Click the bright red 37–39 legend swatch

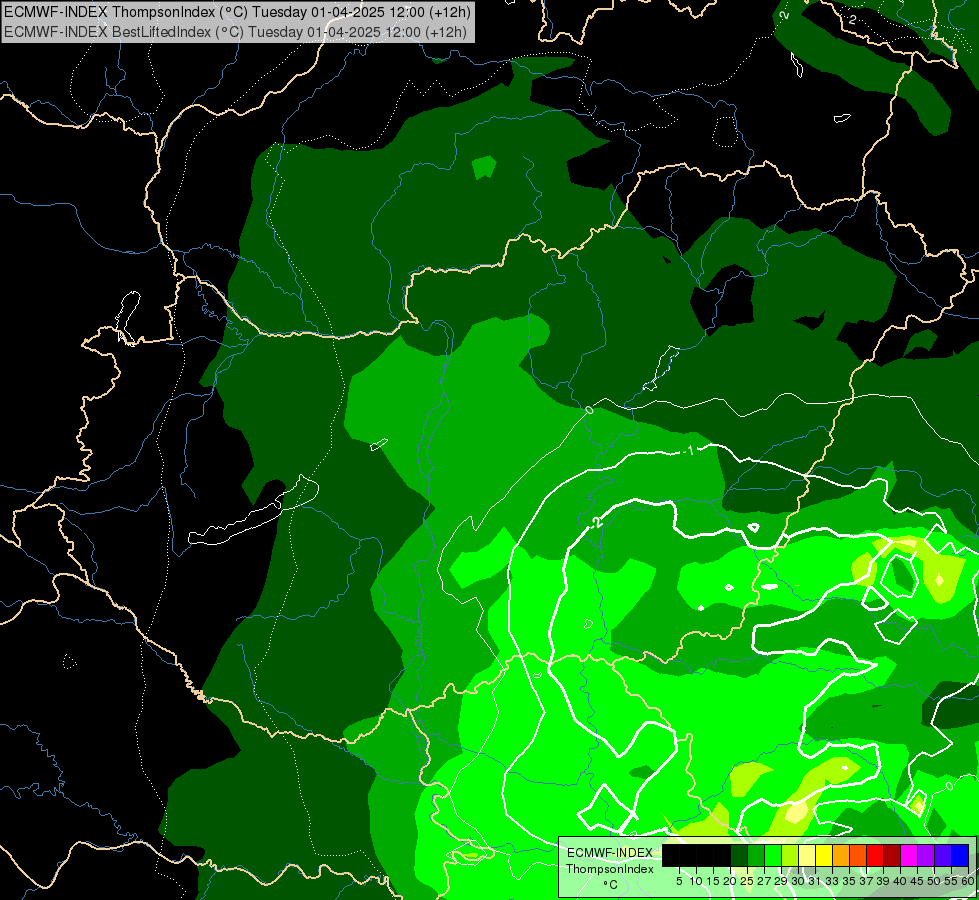(x=875, y=855)
